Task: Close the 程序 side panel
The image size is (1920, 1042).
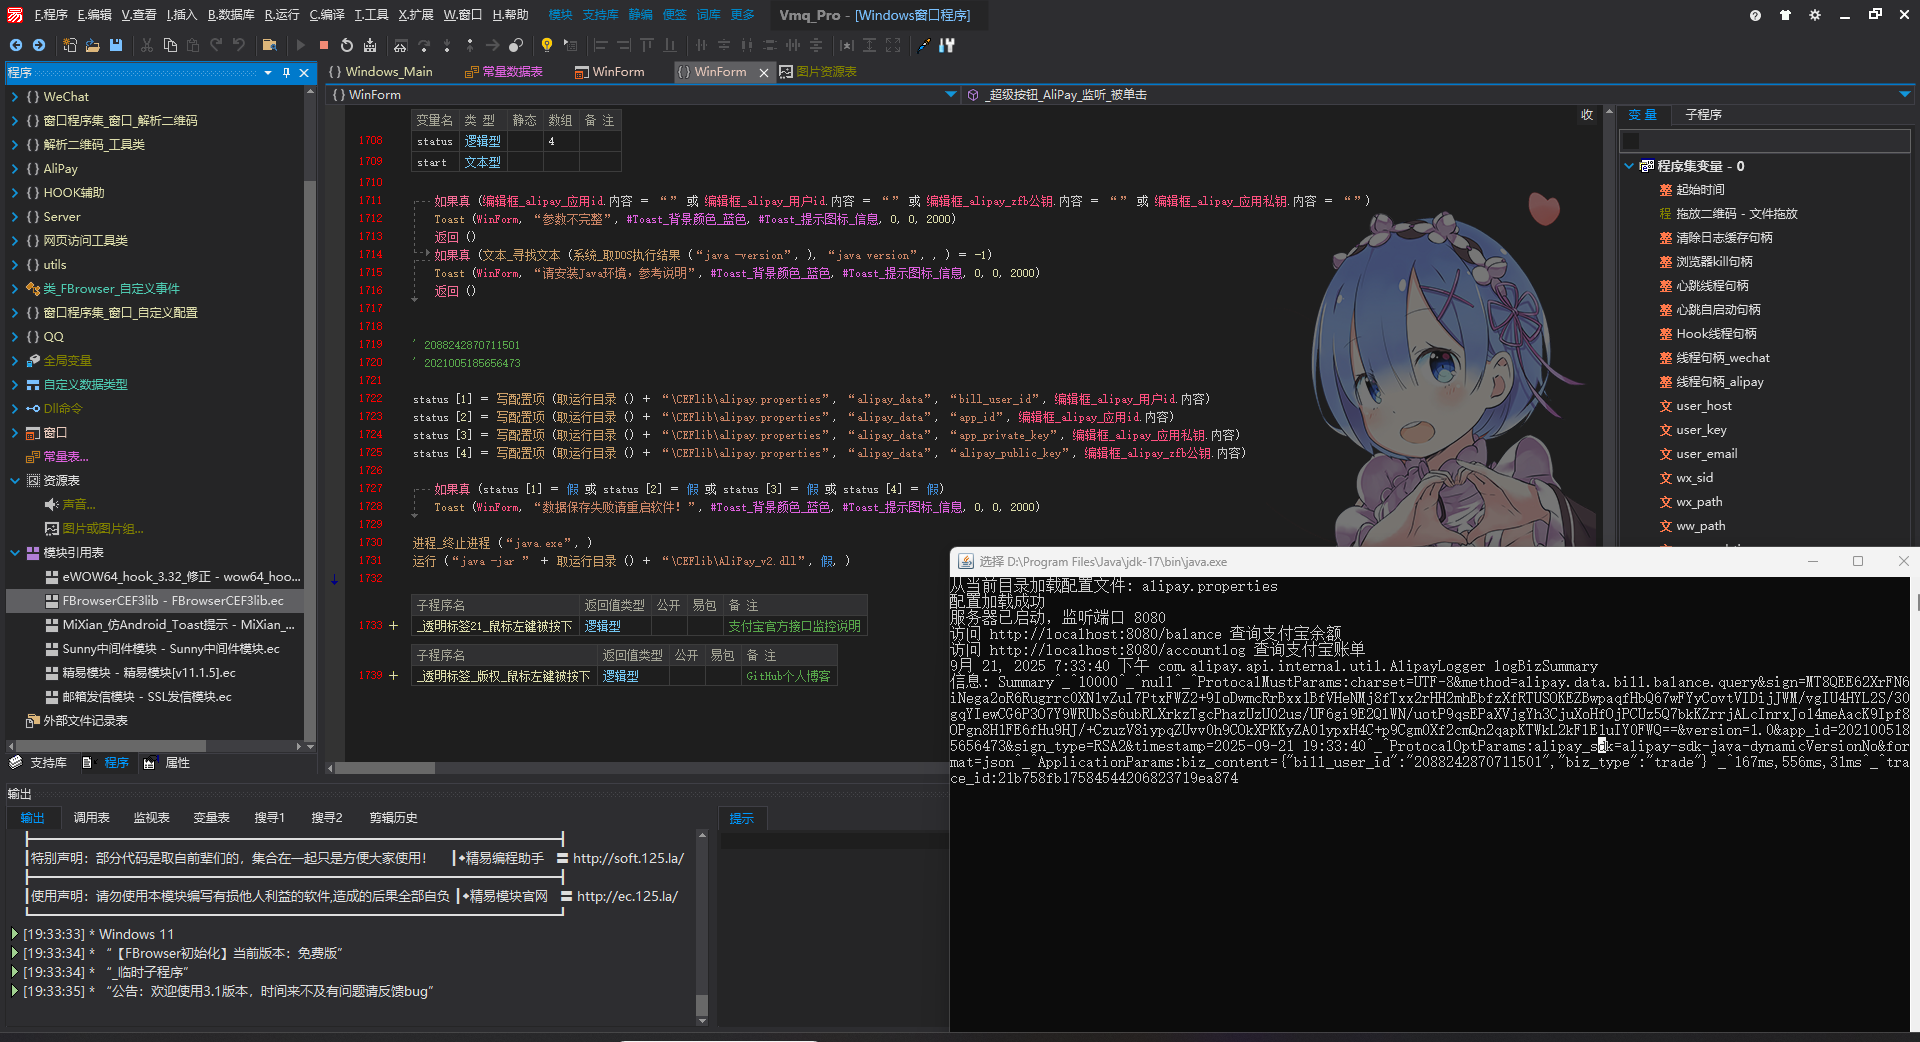Action: click(305, 72)
